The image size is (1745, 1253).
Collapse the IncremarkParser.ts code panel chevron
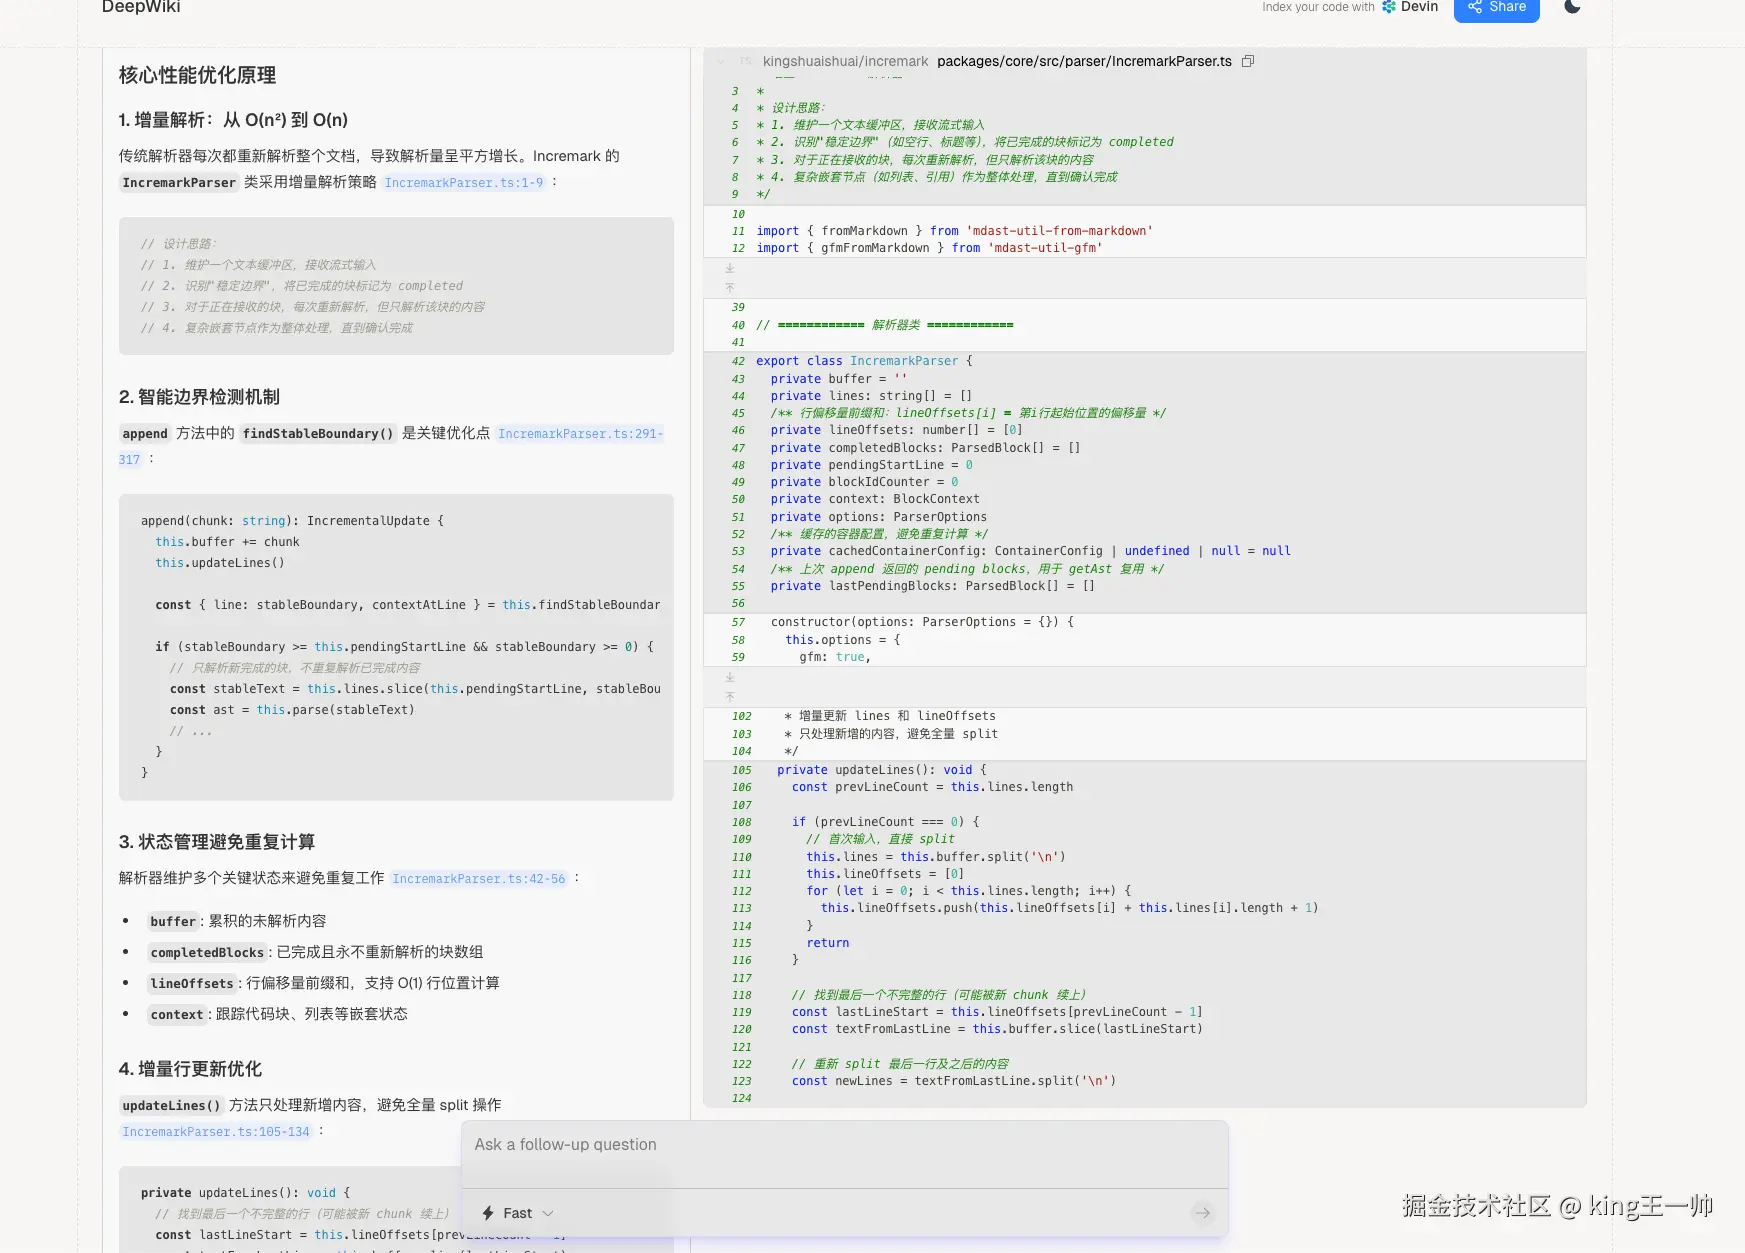[721, 62]
